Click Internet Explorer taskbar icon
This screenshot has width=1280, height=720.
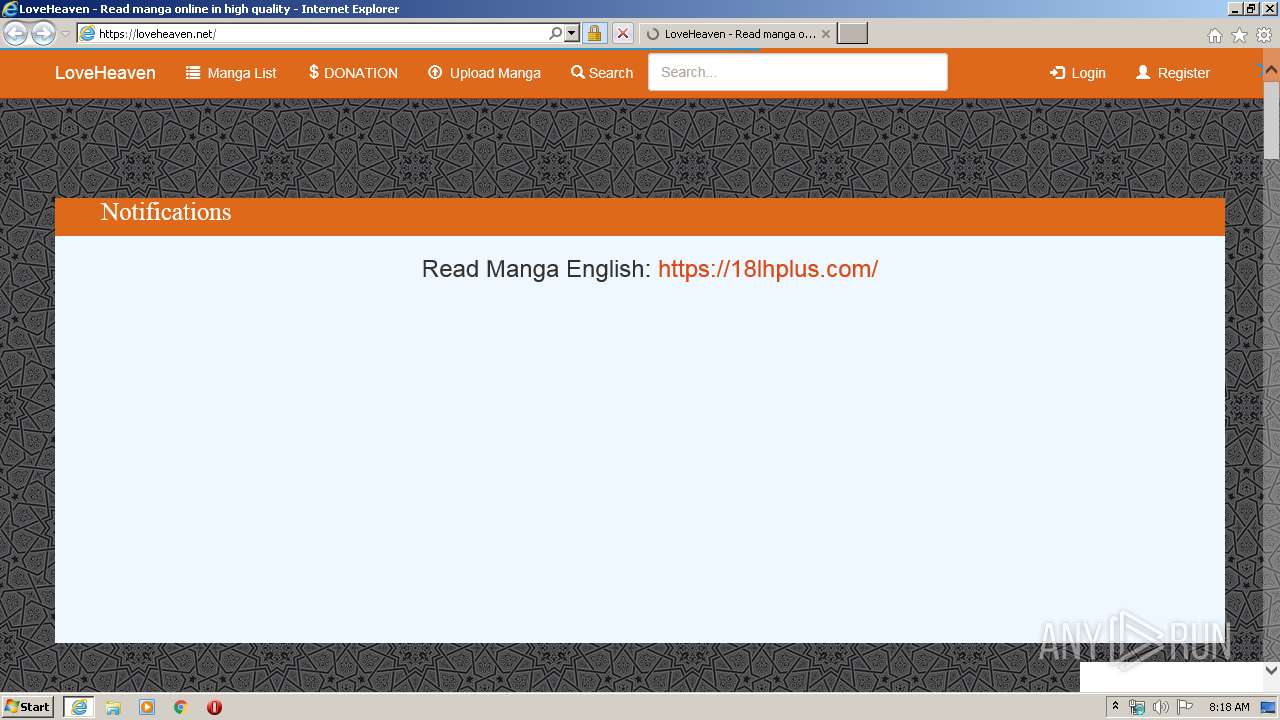(x=79, y=707)
